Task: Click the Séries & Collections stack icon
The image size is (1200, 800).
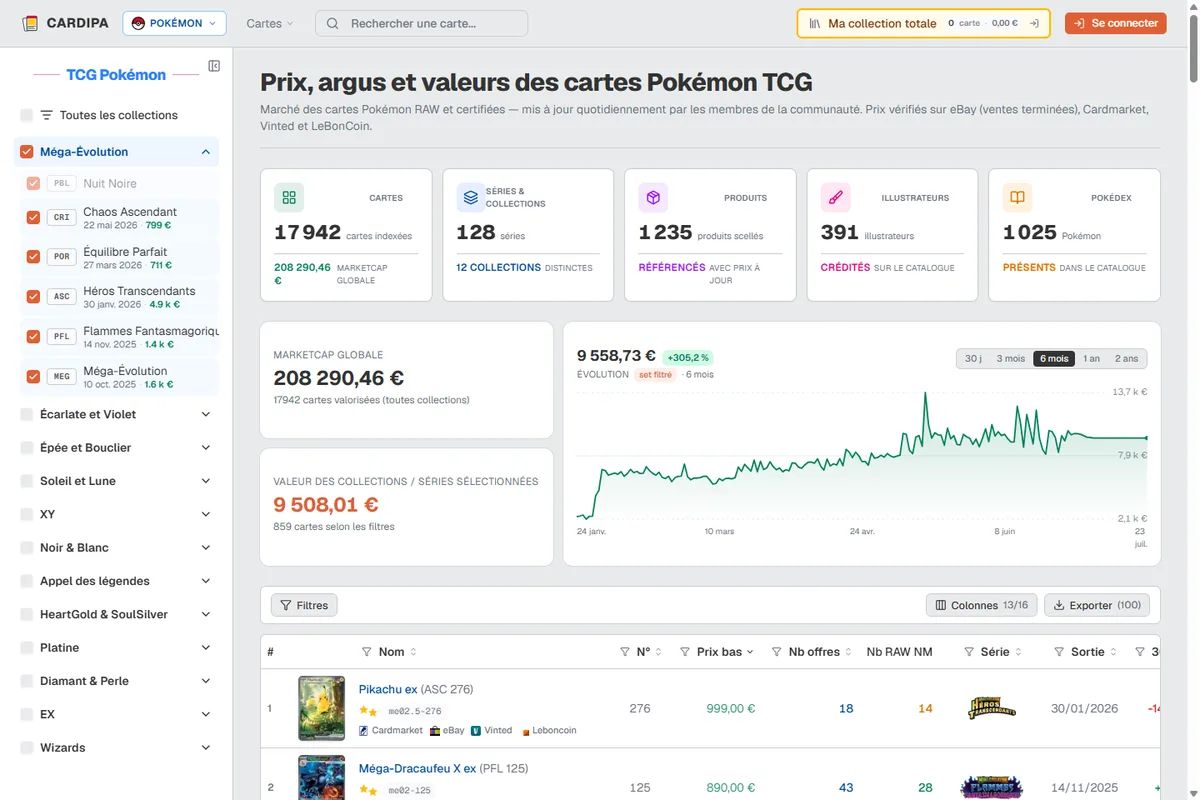Action: [471, 198]
